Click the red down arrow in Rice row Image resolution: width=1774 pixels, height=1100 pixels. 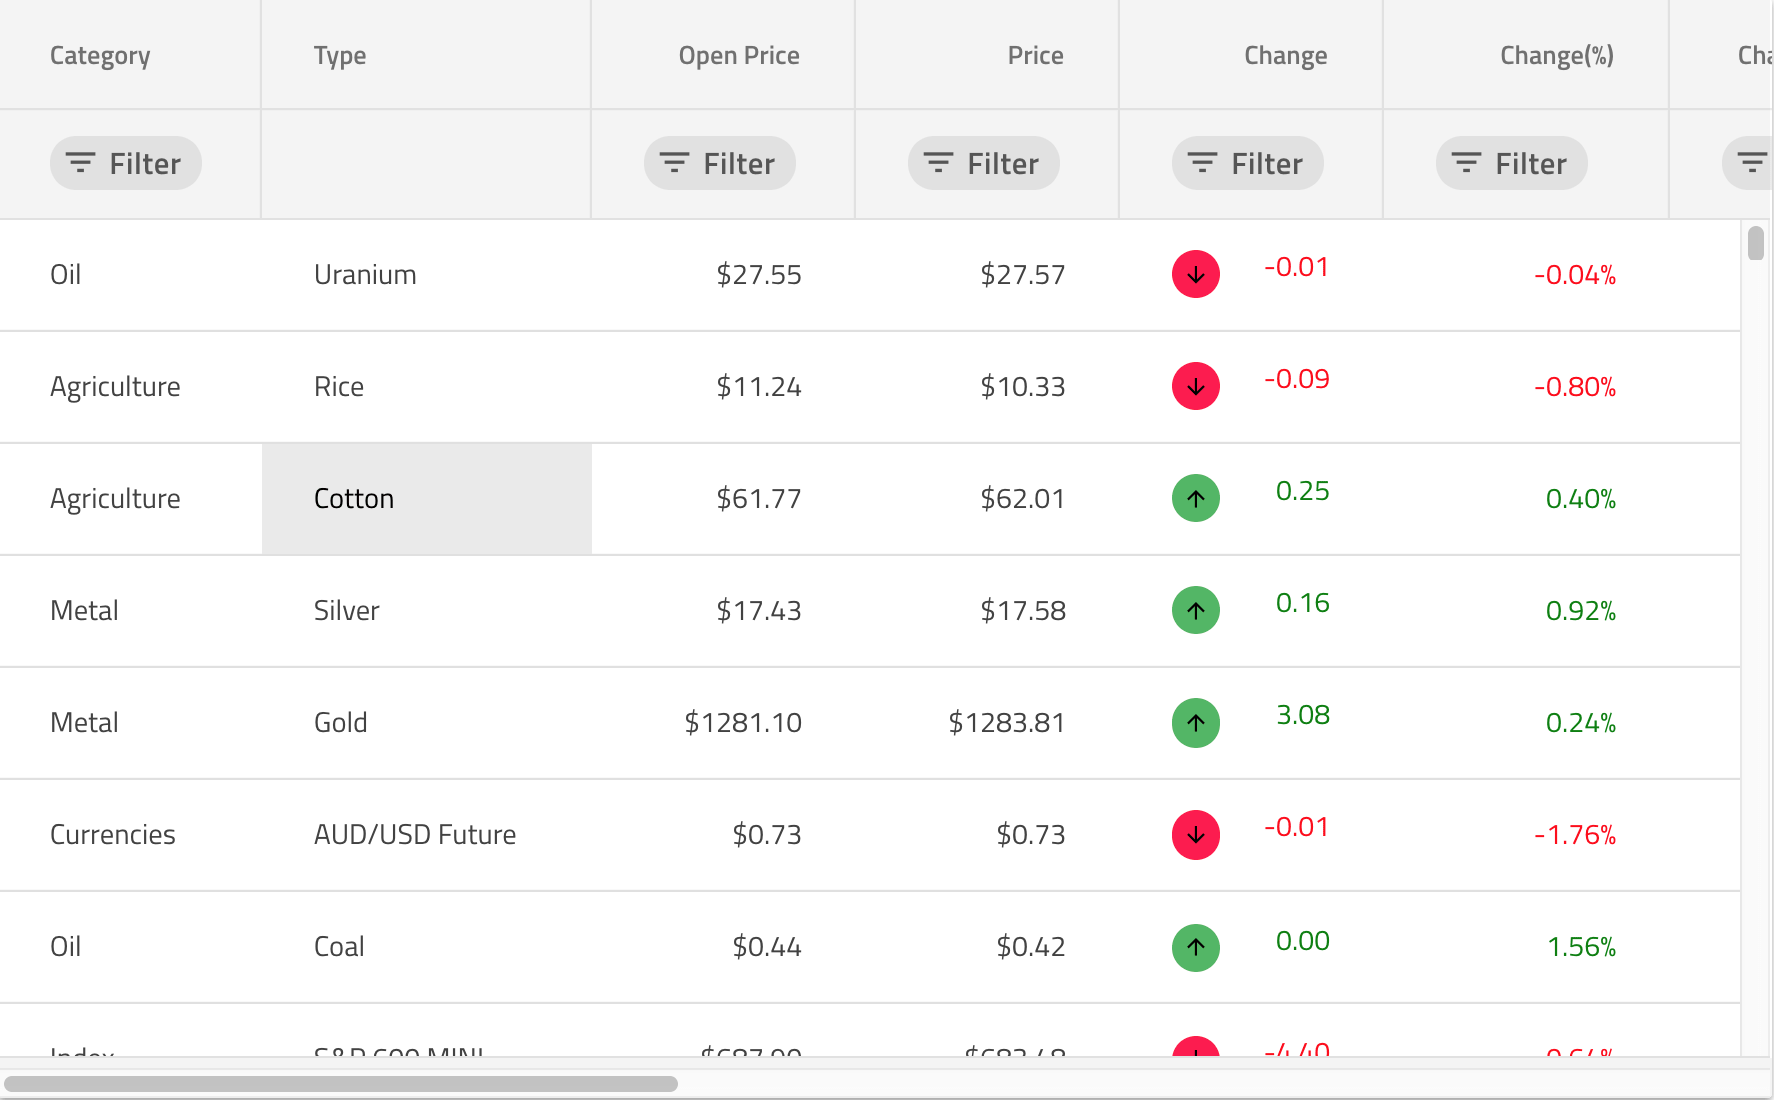pos(1195,387)
